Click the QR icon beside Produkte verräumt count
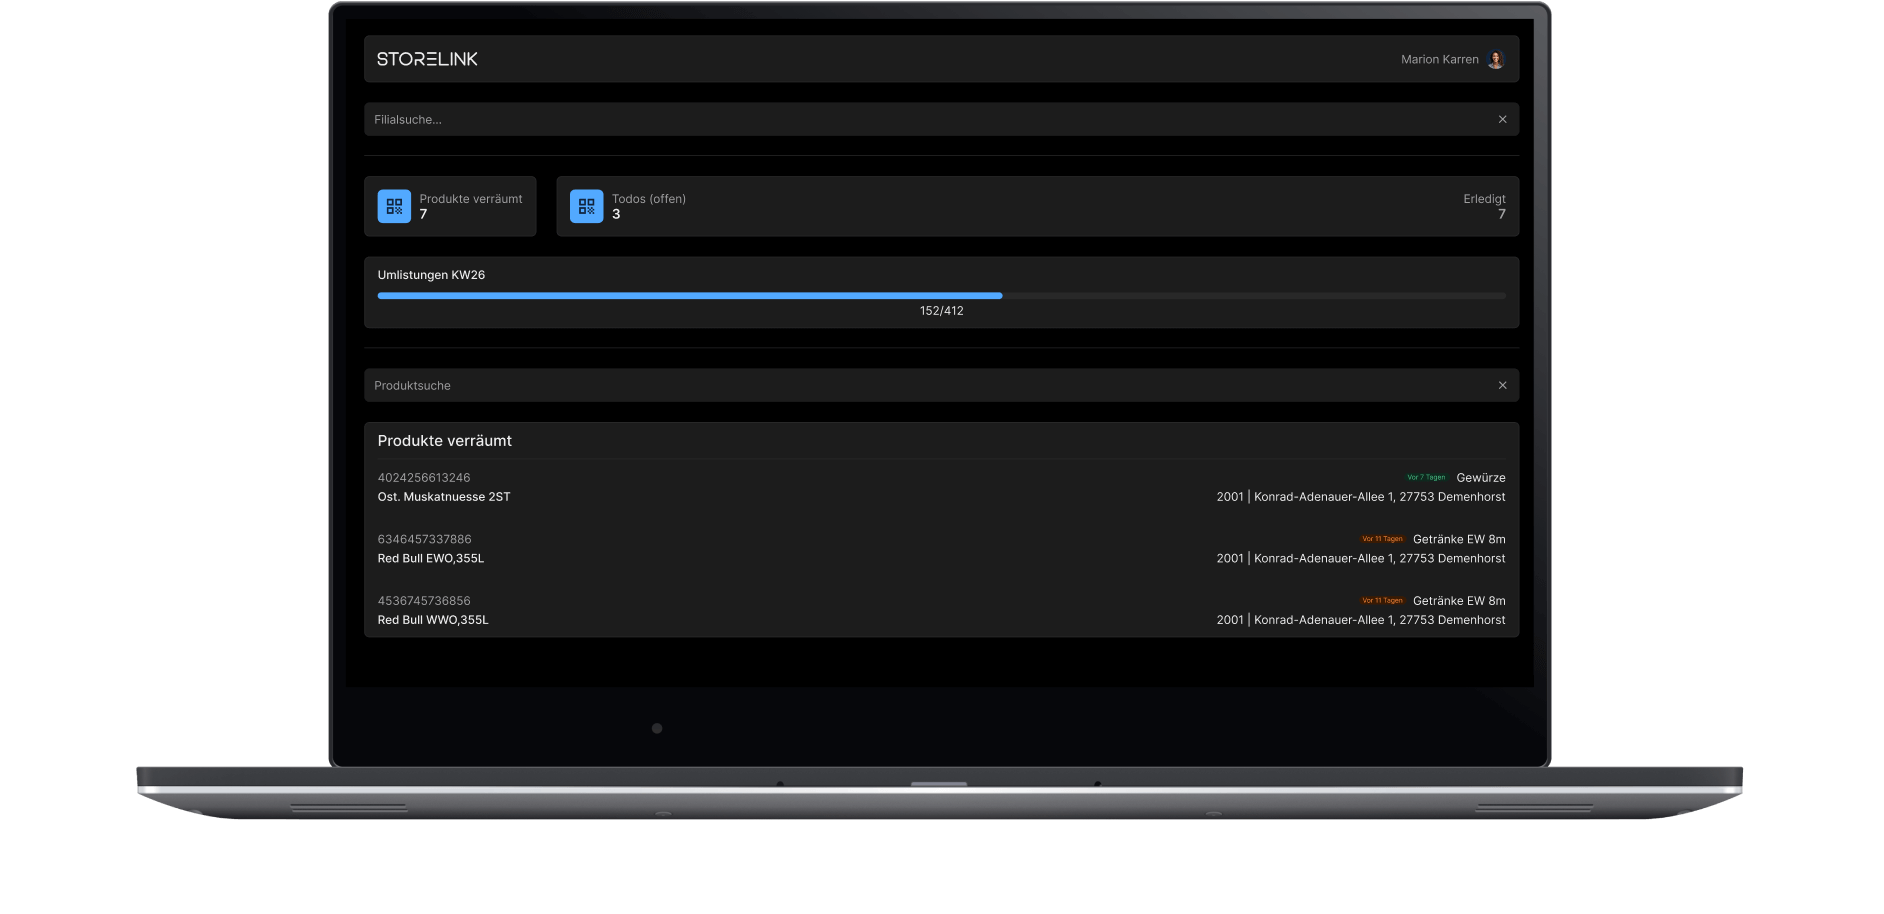This screenshot has height=914, width=1884. coord(394,206)
